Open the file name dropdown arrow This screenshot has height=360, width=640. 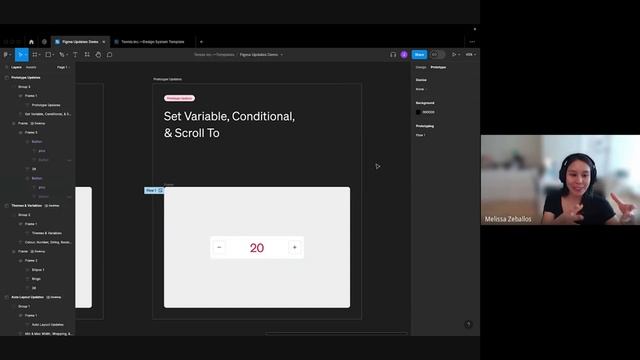click(x=282, y=55)
